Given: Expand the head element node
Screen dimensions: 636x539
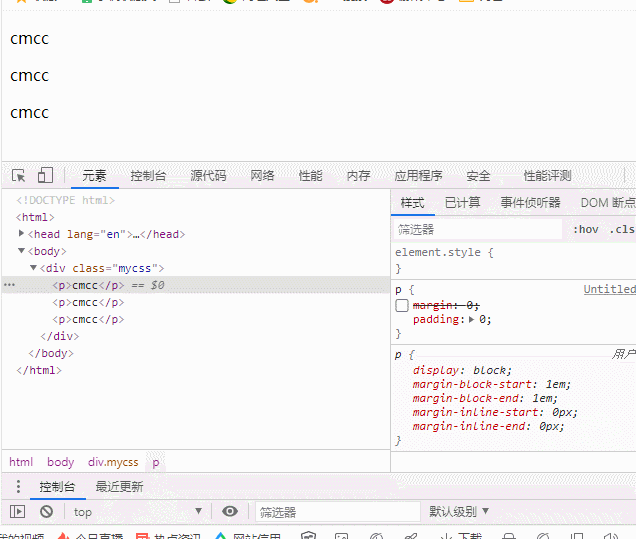Looking at the screenshot, I should pyautogui.click(x=21, y=233).
